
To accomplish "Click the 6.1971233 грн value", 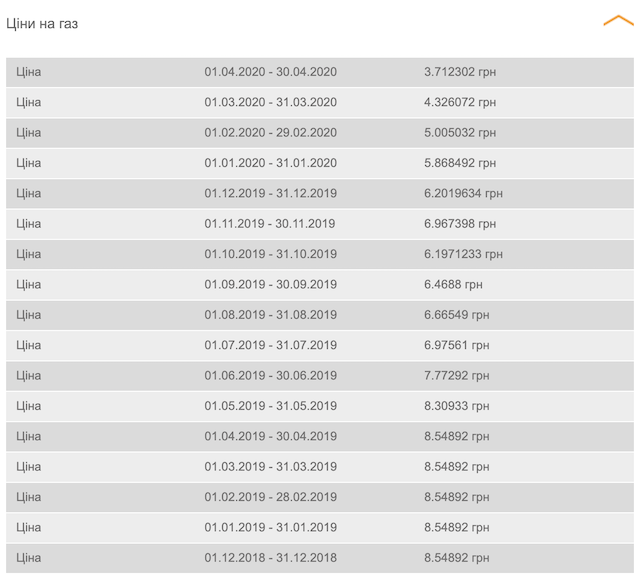I will pos(463,254).
